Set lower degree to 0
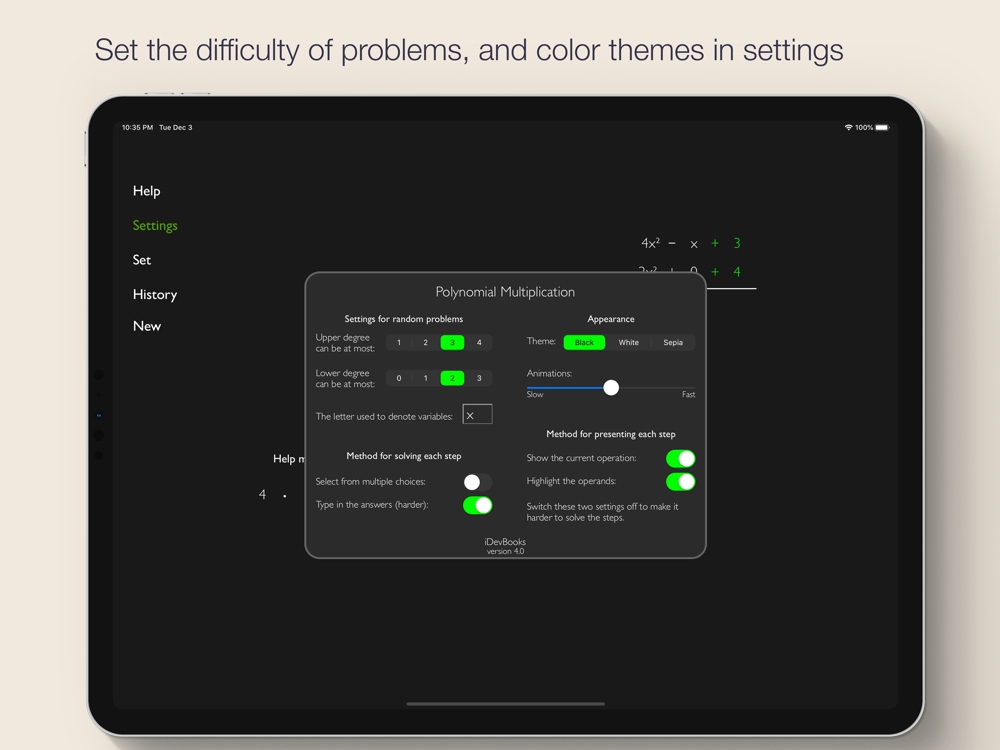The width and height of the screenshot is (1000, 750). click(399, 378)
